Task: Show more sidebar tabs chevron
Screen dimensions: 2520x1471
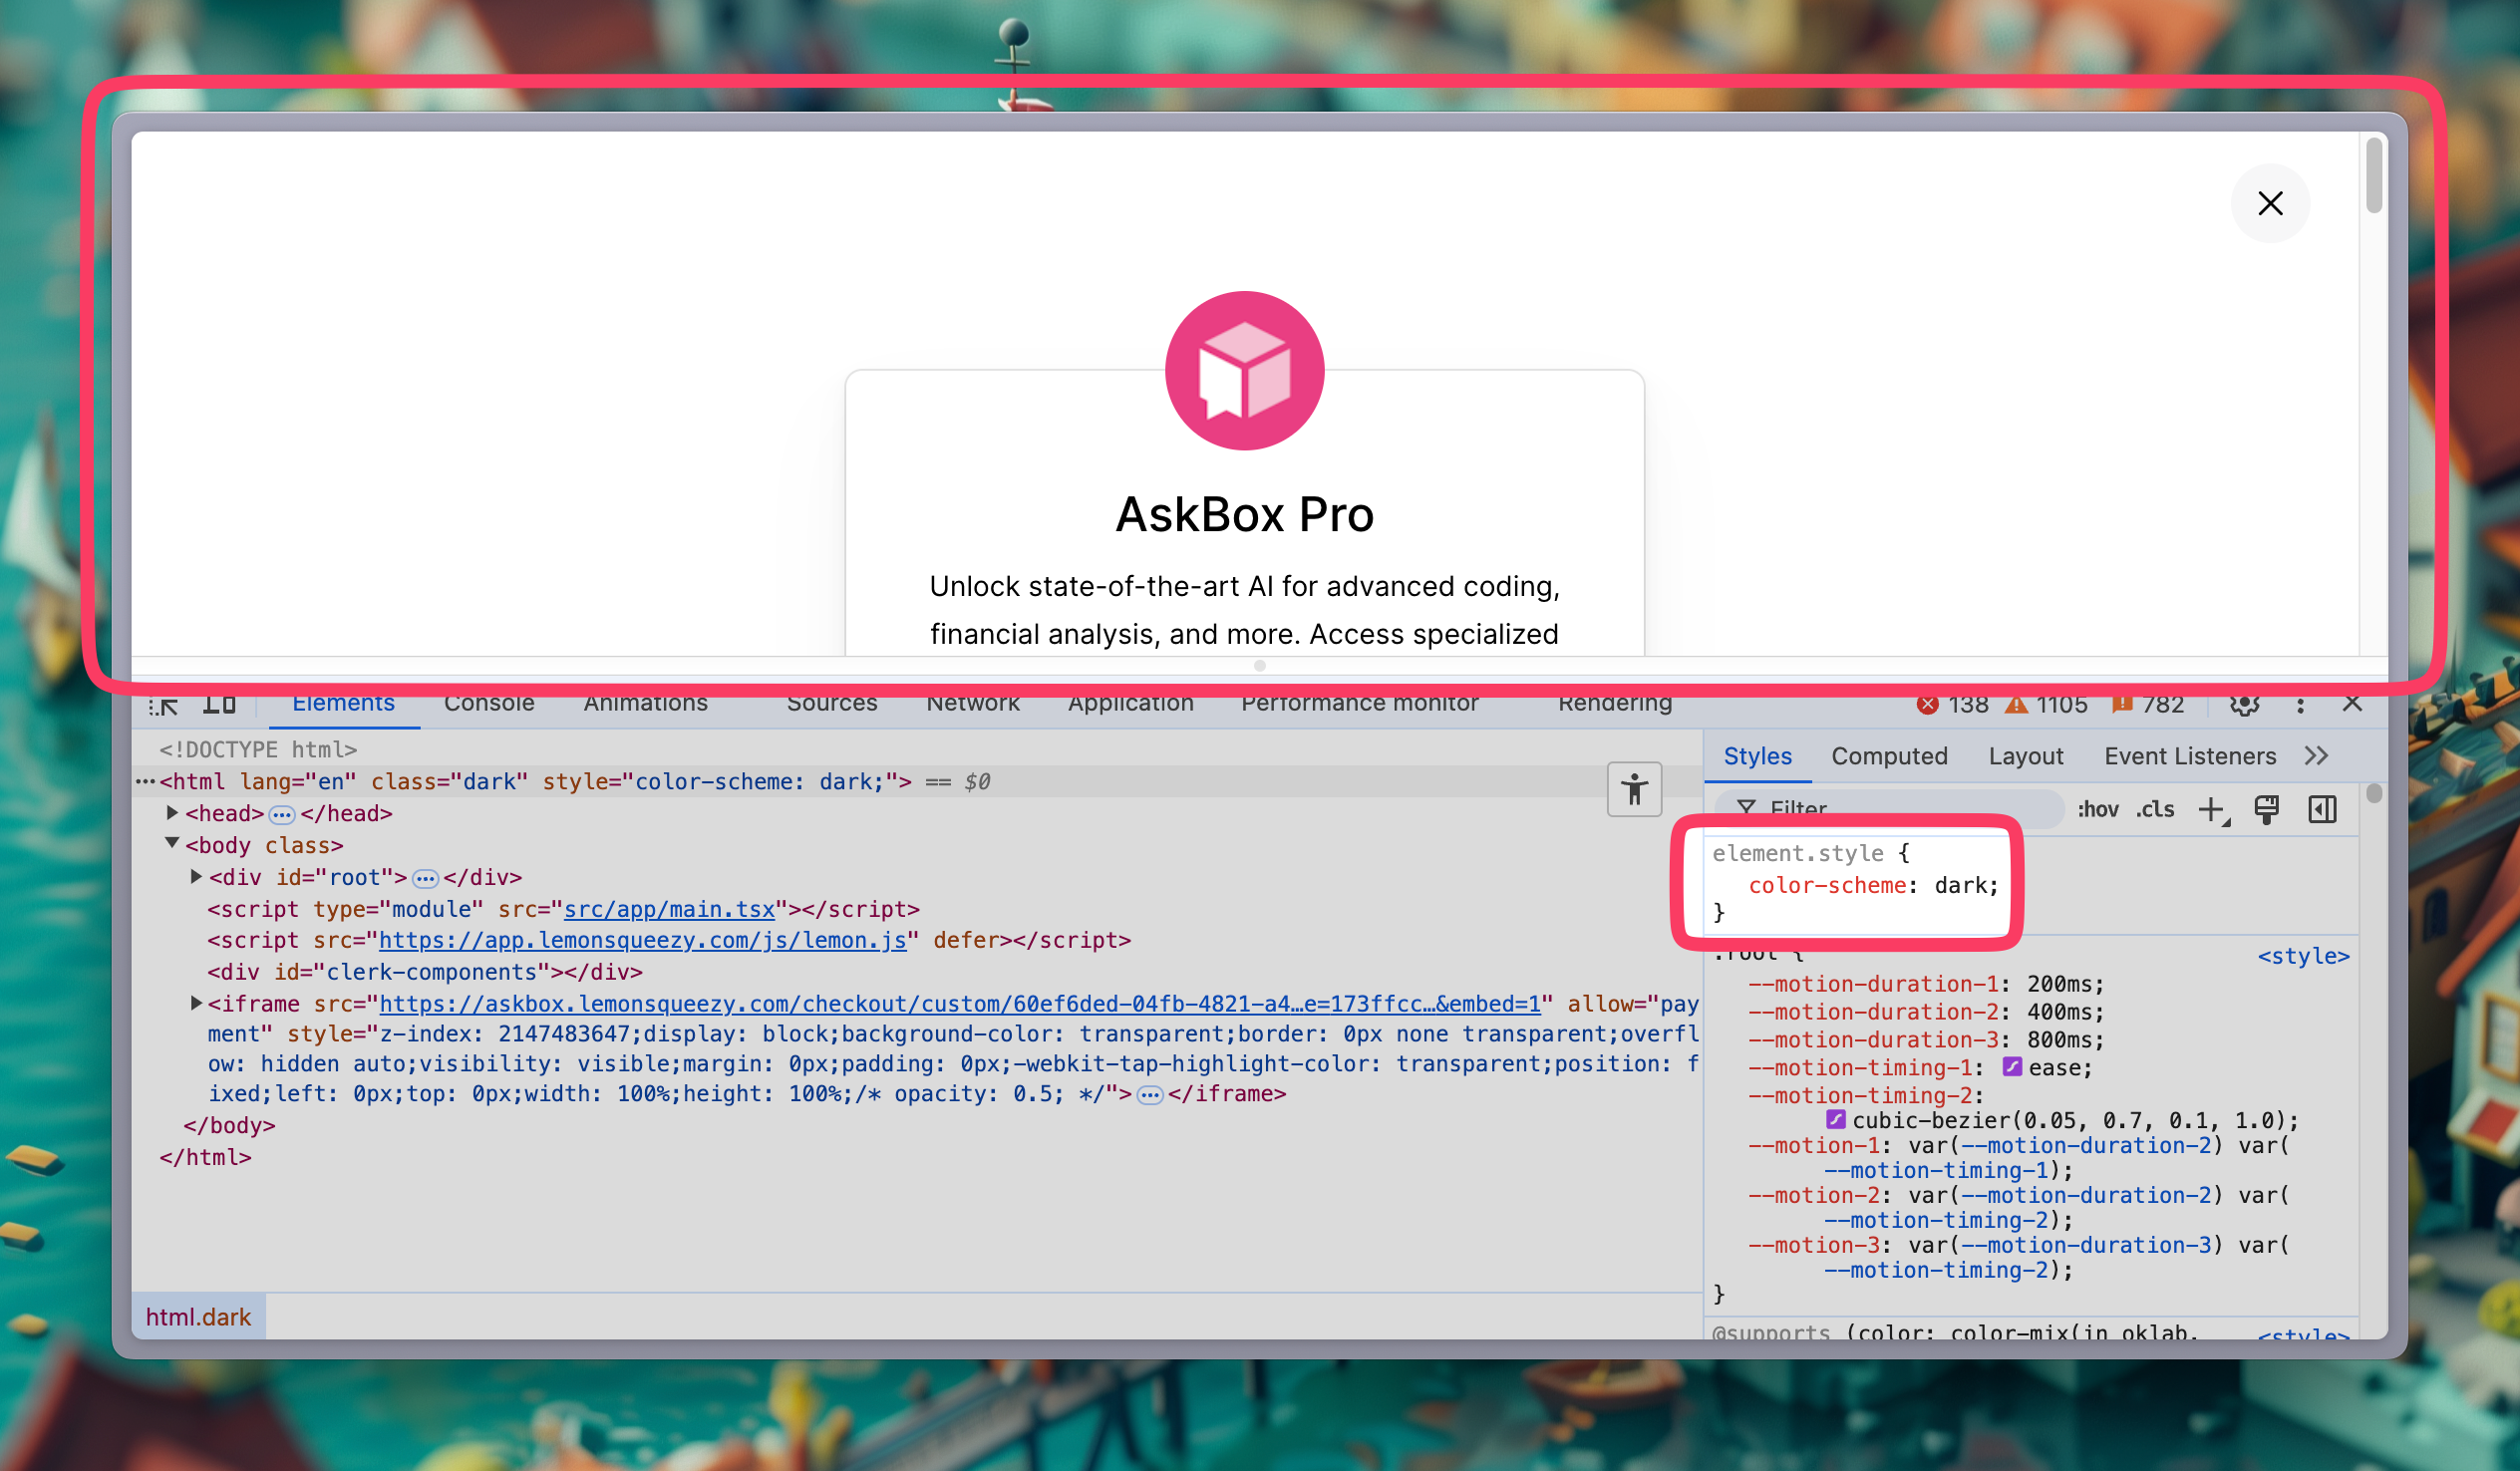Action: (2316, 756)
